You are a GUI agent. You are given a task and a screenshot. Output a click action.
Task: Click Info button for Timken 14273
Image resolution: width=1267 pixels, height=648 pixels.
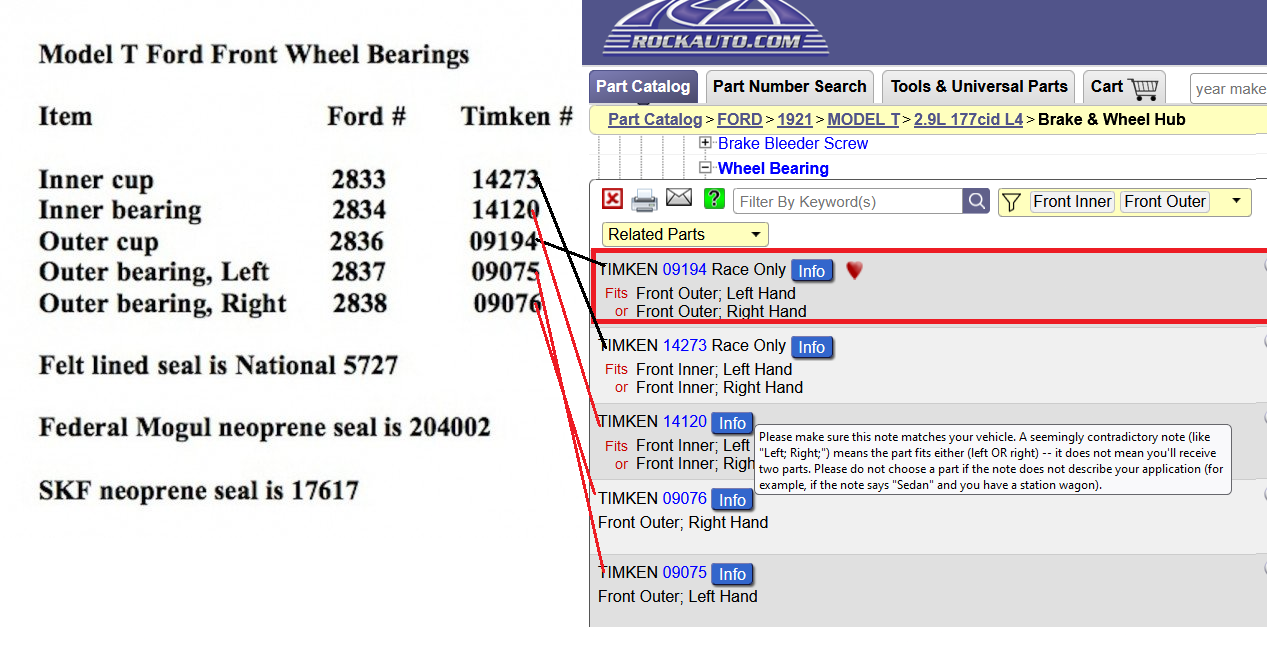point(811,347)
